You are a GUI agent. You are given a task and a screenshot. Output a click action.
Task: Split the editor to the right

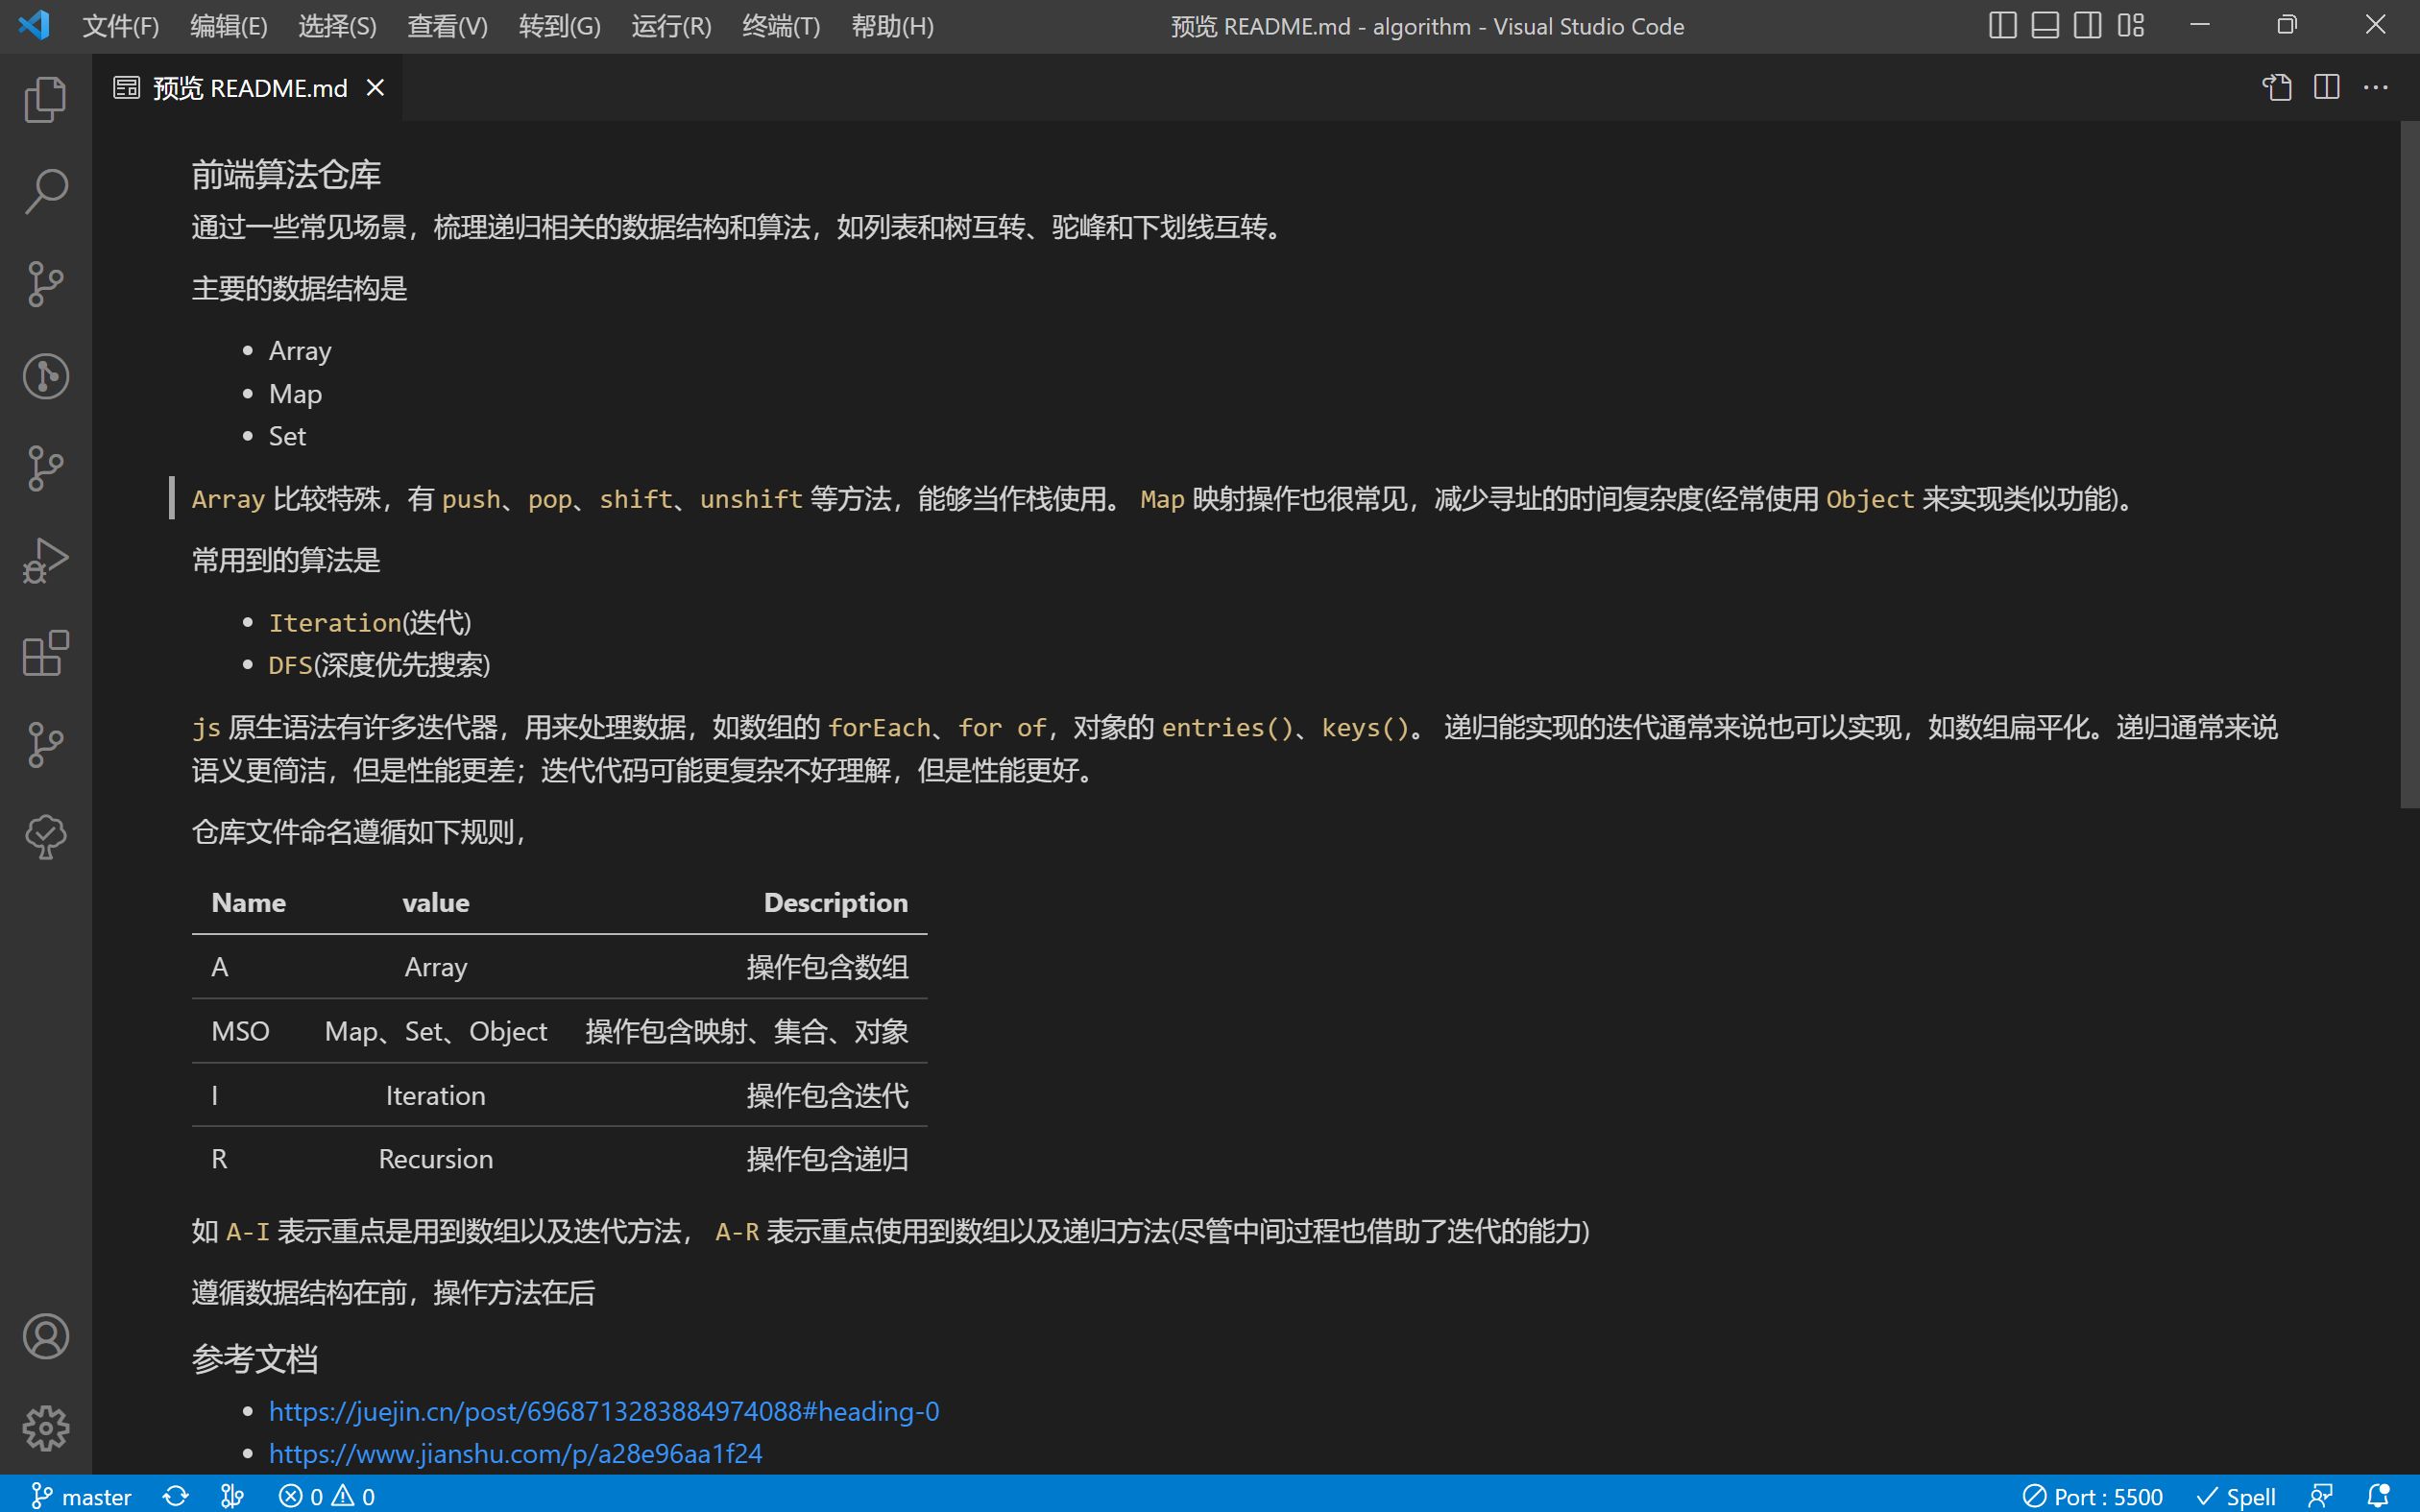(2327, 88)
